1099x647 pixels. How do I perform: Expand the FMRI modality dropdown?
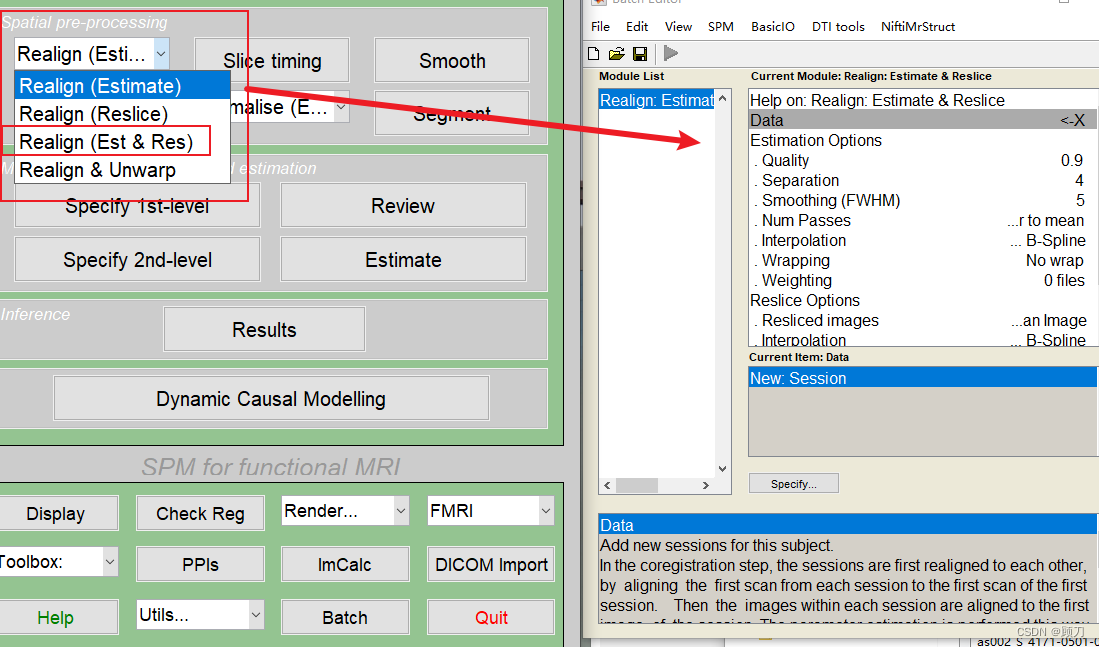point(546,511)
